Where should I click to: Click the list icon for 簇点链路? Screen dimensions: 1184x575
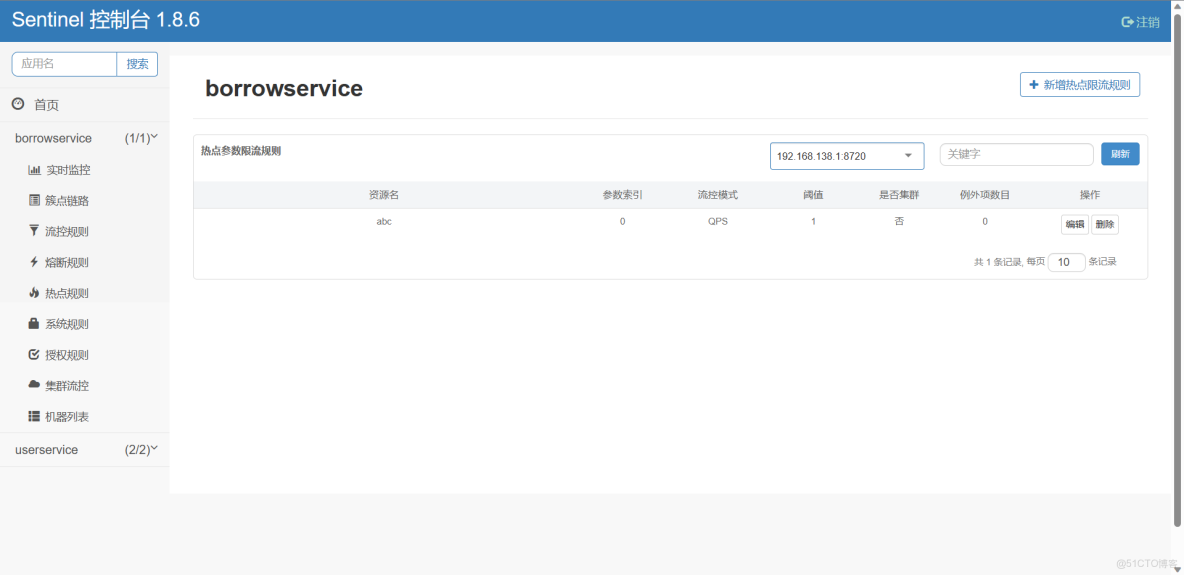click(34, 200)
